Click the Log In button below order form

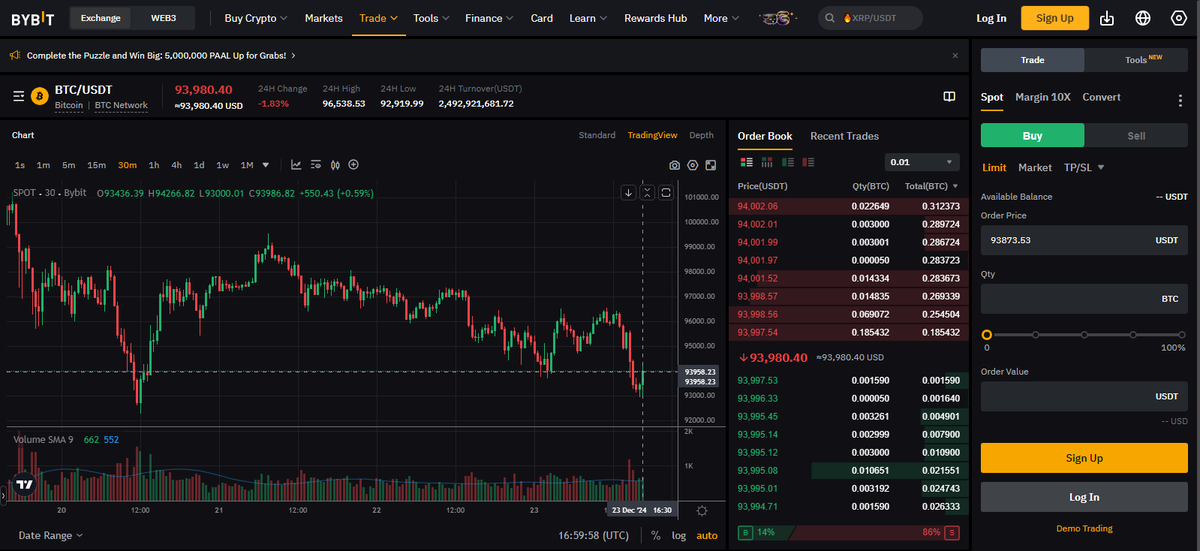point(1084,497)
